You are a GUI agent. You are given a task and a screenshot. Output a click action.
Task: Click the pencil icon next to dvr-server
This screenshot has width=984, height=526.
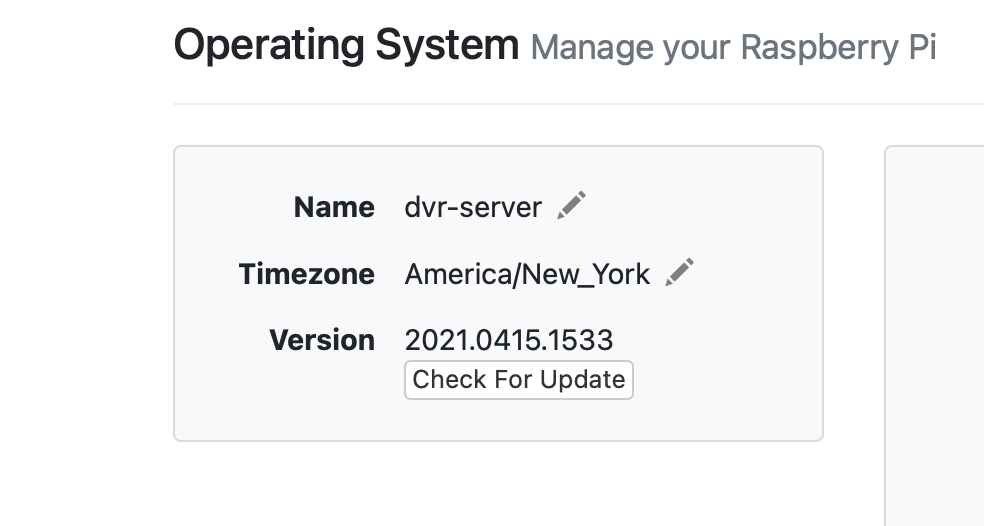[x=572, y=206]
